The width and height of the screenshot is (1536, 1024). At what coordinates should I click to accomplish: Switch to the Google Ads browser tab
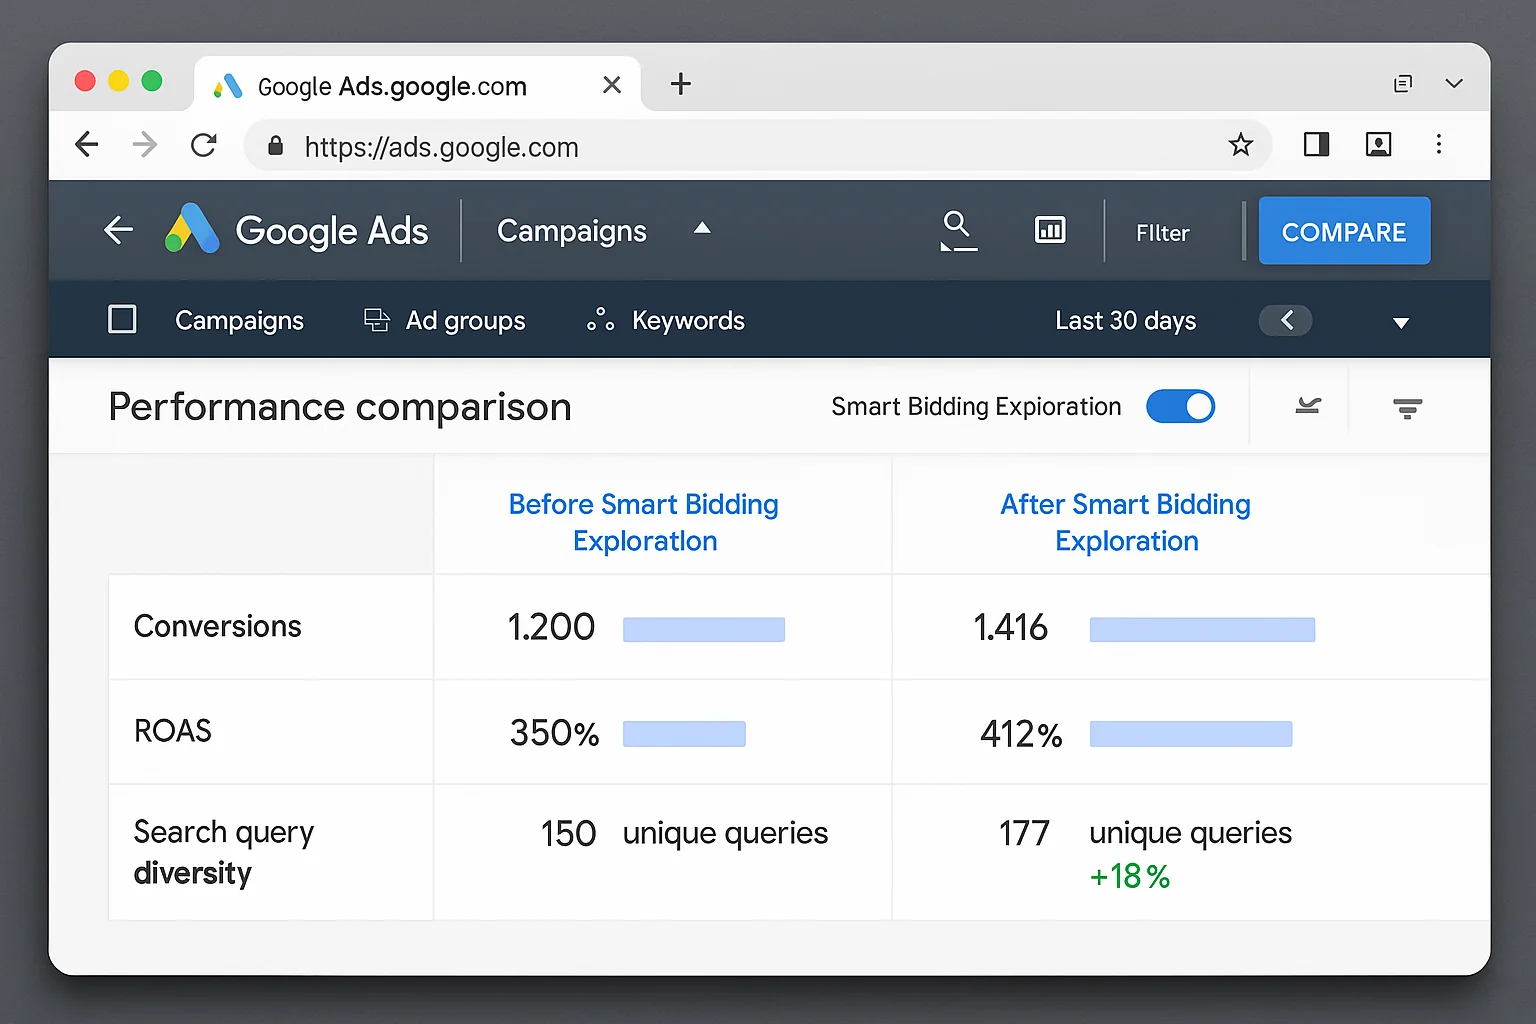(x=390, y=85)
